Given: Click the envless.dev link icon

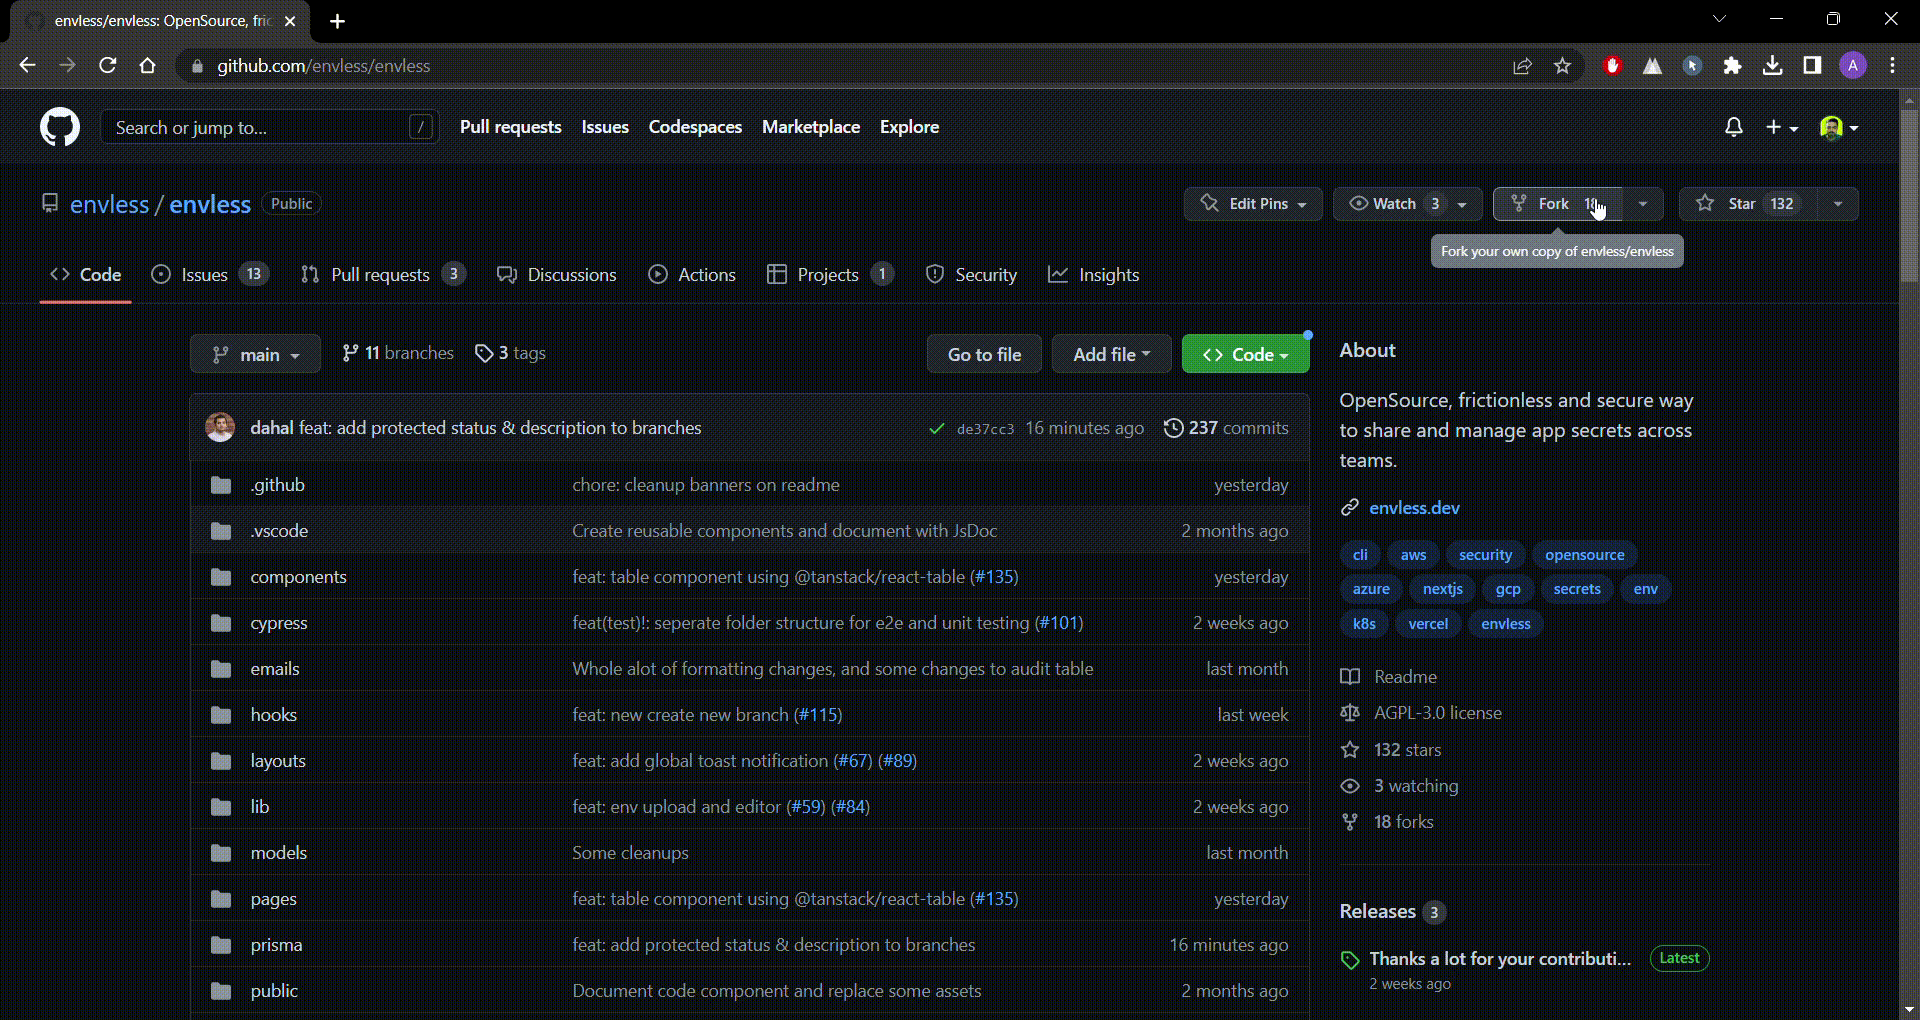Looking at the screenshot, I should 1350,508.
